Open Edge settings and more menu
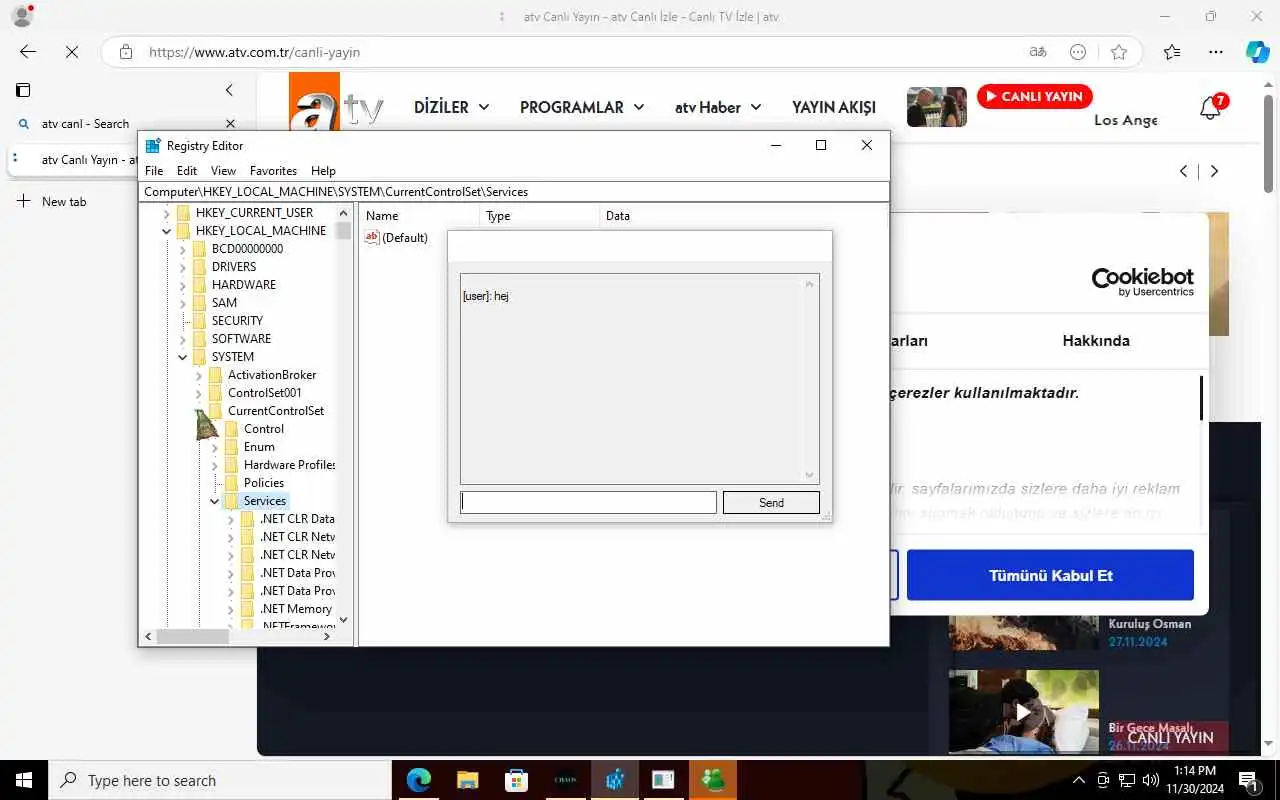 tap(1216, 52)
